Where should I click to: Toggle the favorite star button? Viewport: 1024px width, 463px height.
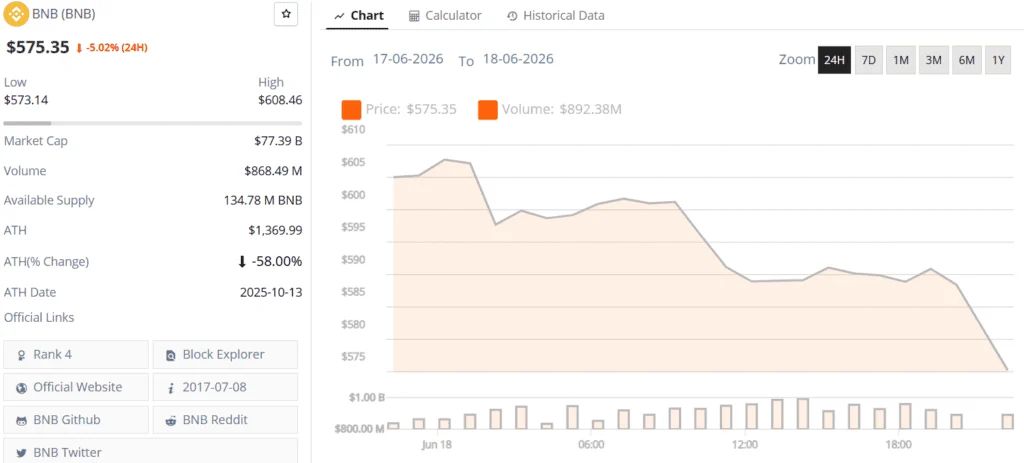[286, 14]
